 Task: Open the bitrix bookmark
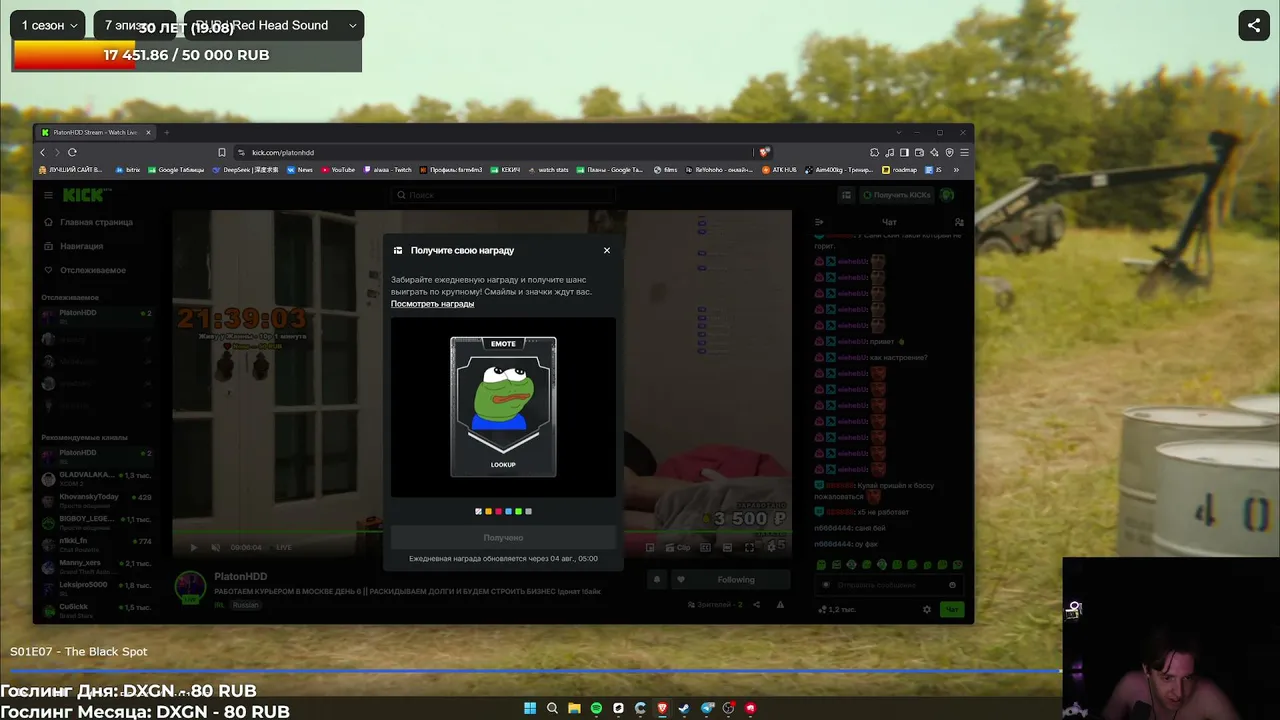tap(128, 170)
